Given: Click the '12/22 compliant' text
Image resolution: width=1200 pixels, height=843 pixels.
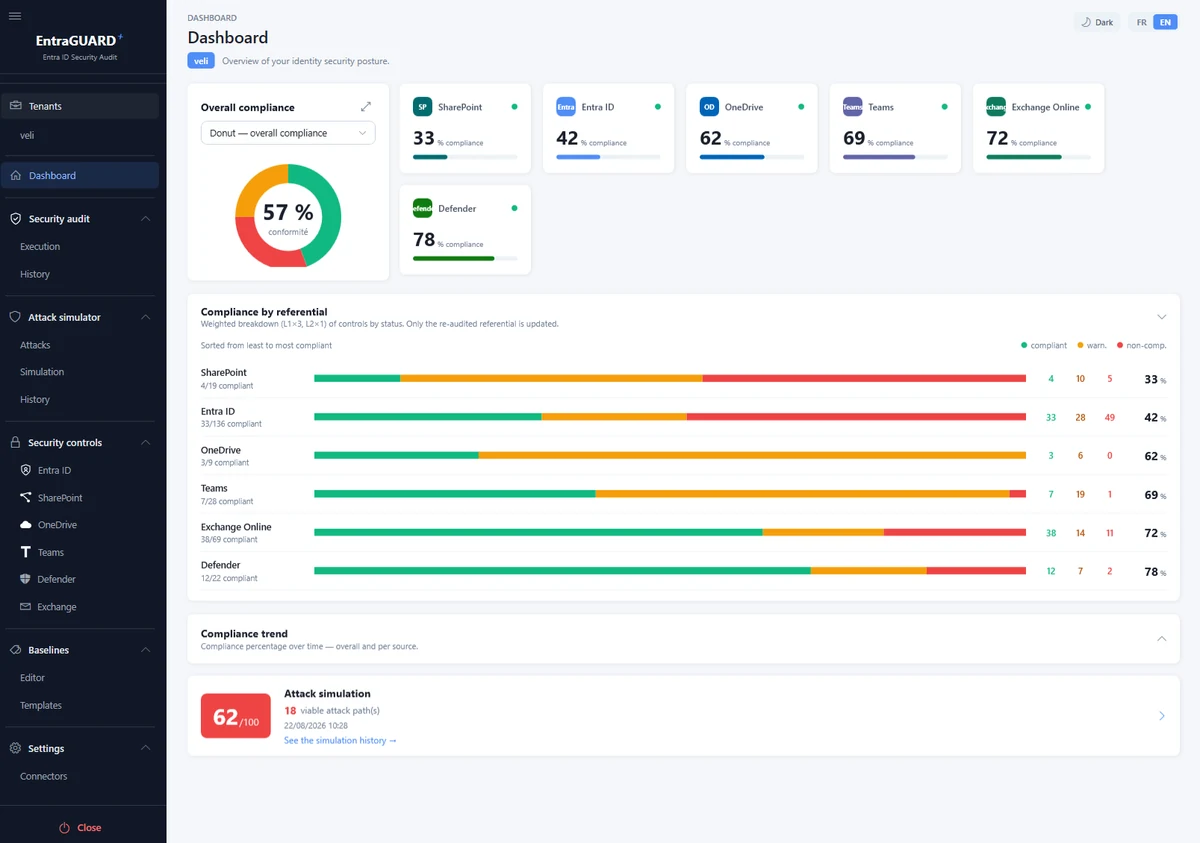Looking at the screenshot, I should click(229, 578).
